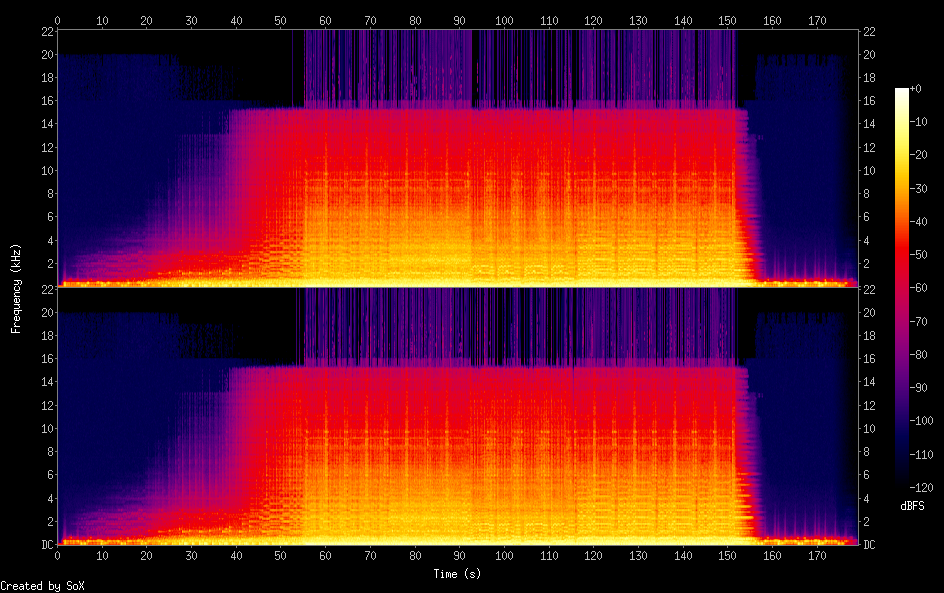Click the 170 mark on the top time axis

[817, 20]
